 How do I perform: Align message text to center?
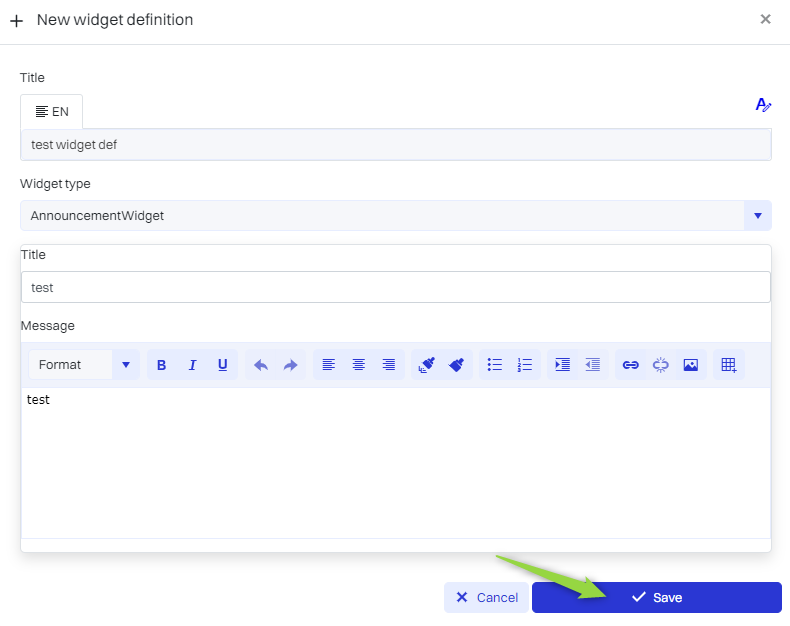[x=358, y=365]
